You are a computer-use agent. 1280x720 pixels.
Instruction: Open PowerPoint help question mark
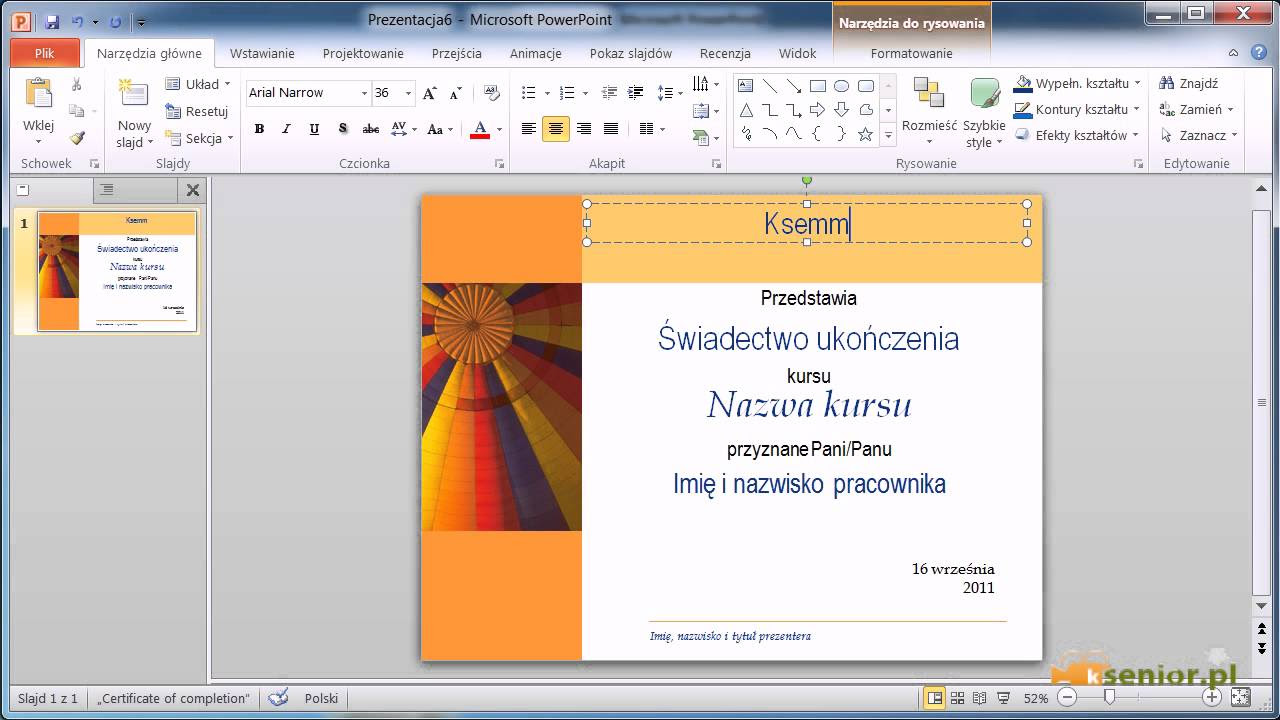1260,53
